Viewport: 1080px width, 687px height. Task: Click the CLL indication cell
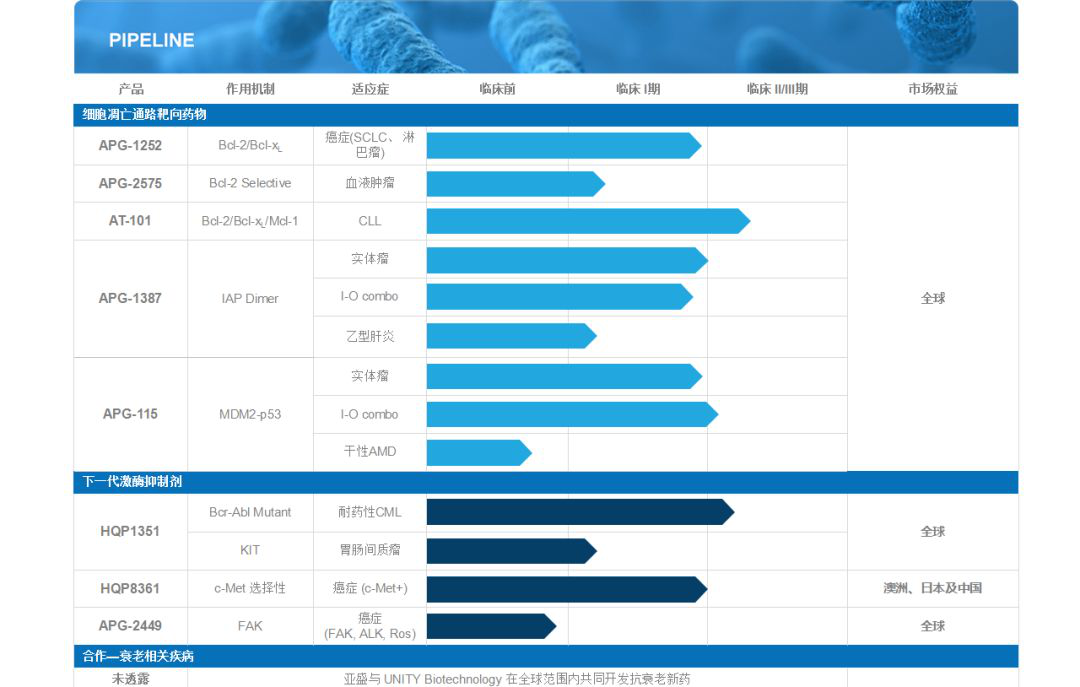click(x=370, y=221)
